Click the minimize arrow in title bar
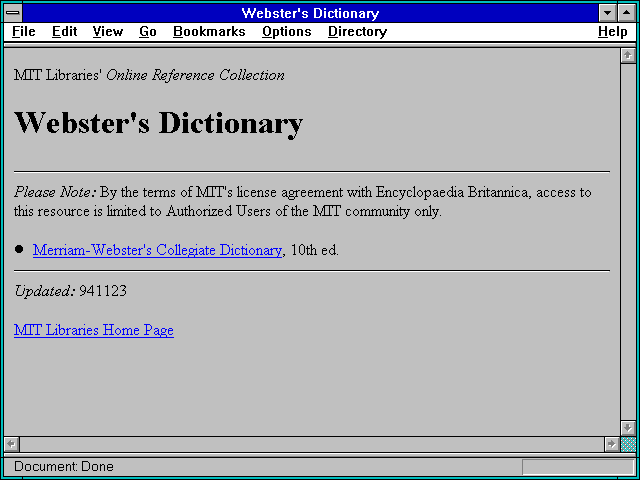640x480 pixels. [607, 13]
